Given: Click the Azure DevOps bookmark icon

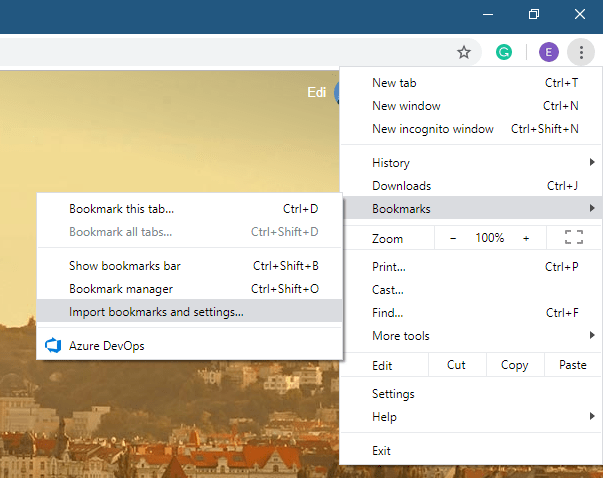Looking at the screenshot, I should pos(53,345).
